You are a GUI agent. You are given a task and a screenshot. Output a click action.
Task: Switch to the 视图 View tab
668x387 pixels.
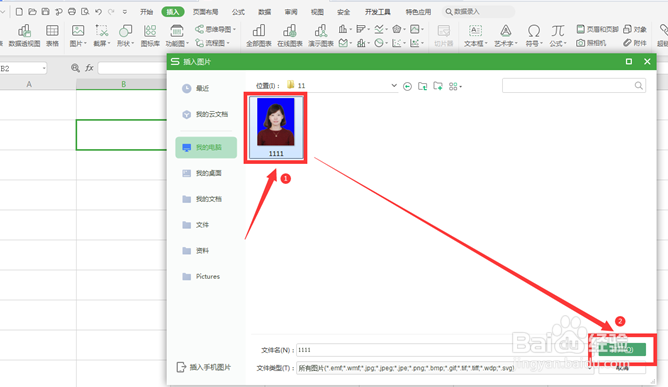coord(317,12)
